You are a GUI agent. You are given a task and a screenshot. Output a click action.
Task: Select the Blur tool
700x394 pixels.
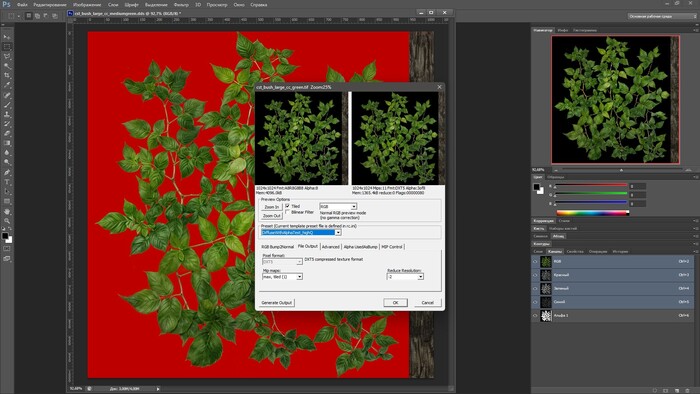7,153
